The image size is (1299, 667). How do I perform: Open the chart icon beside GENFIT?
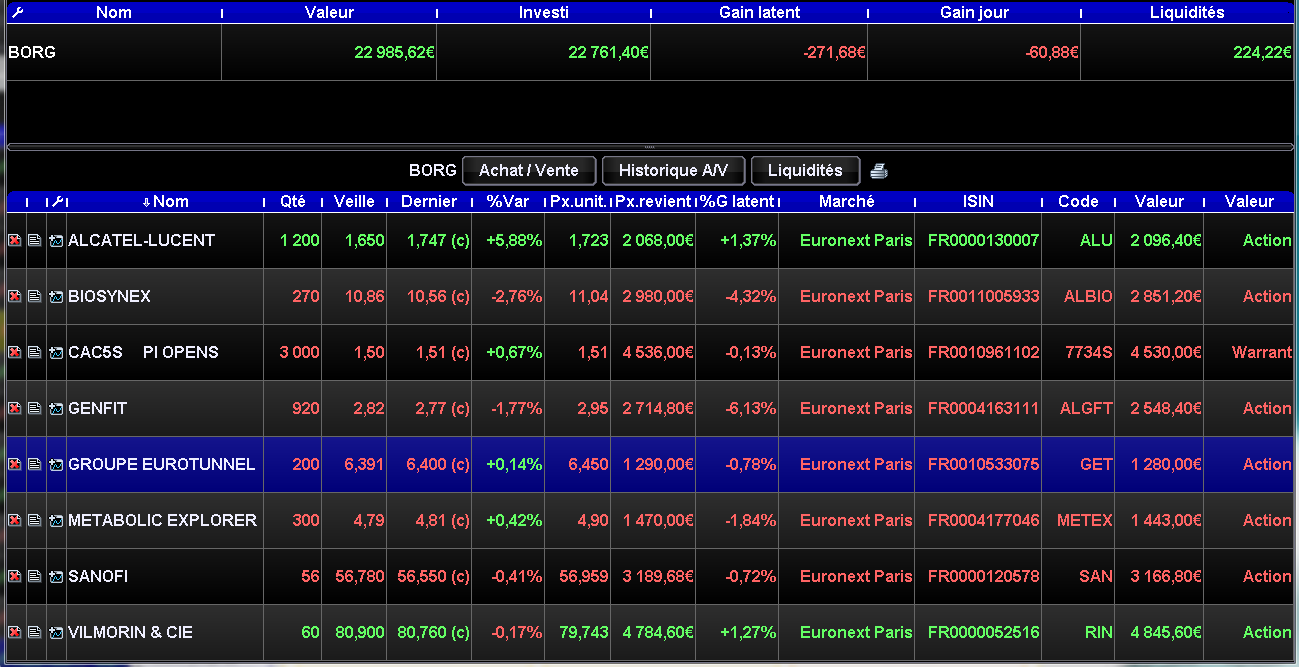pos(56,409)
